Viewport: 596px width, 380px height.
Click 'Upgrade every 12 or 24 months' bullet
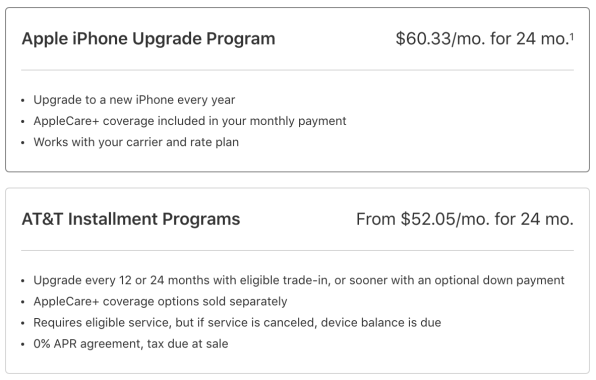click(x=299, y=280)
